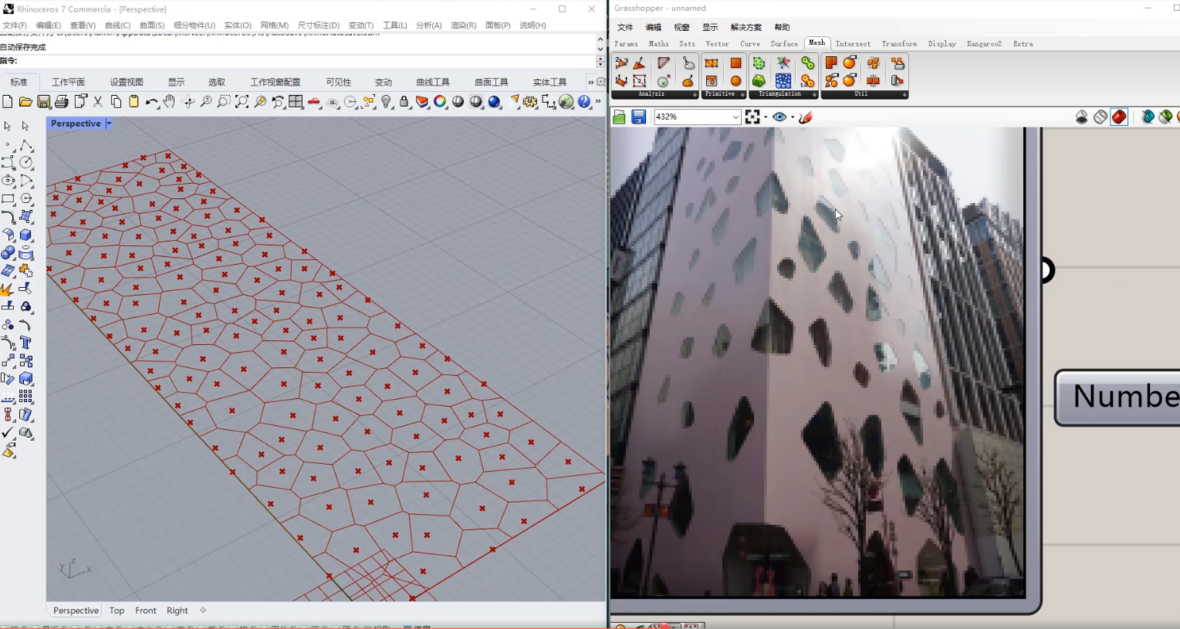Open the Perspective viewport title dropdown arrow
This screenshot has height=629, width=1180.
[109, 123]
